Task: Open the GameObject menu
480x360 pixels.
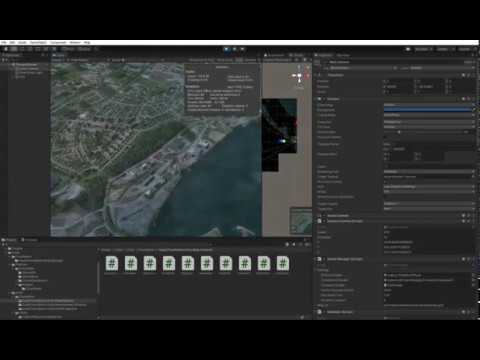Action: pyautogui.click(x=38, y=43)
